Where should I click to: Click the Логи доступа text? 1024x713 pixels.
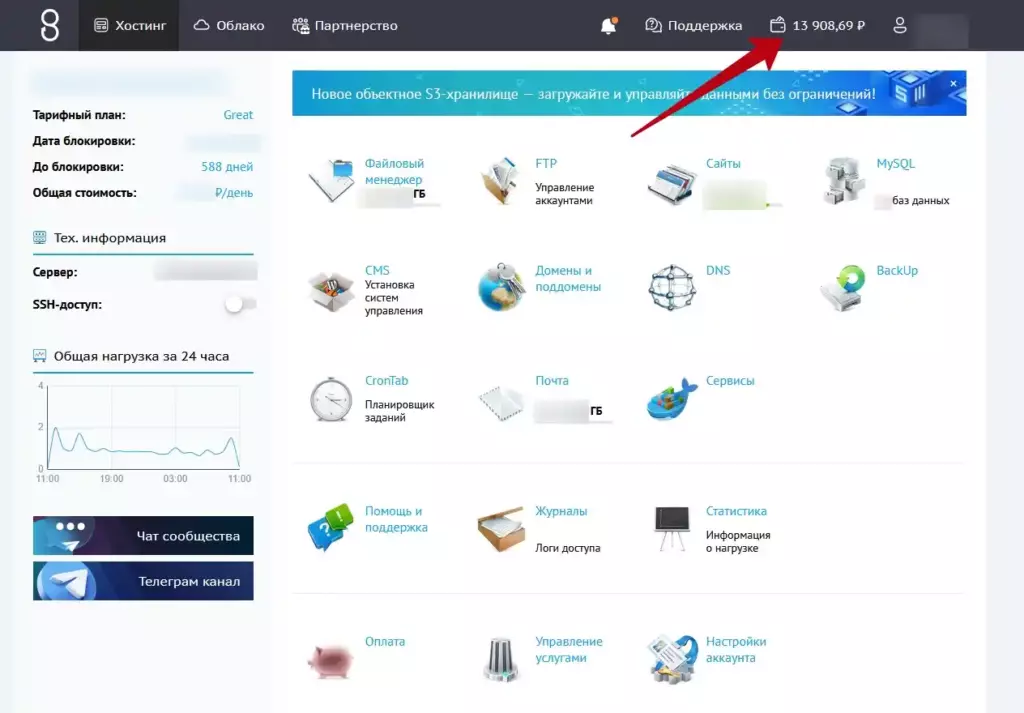pyautogui.click(x=568, y=548)
